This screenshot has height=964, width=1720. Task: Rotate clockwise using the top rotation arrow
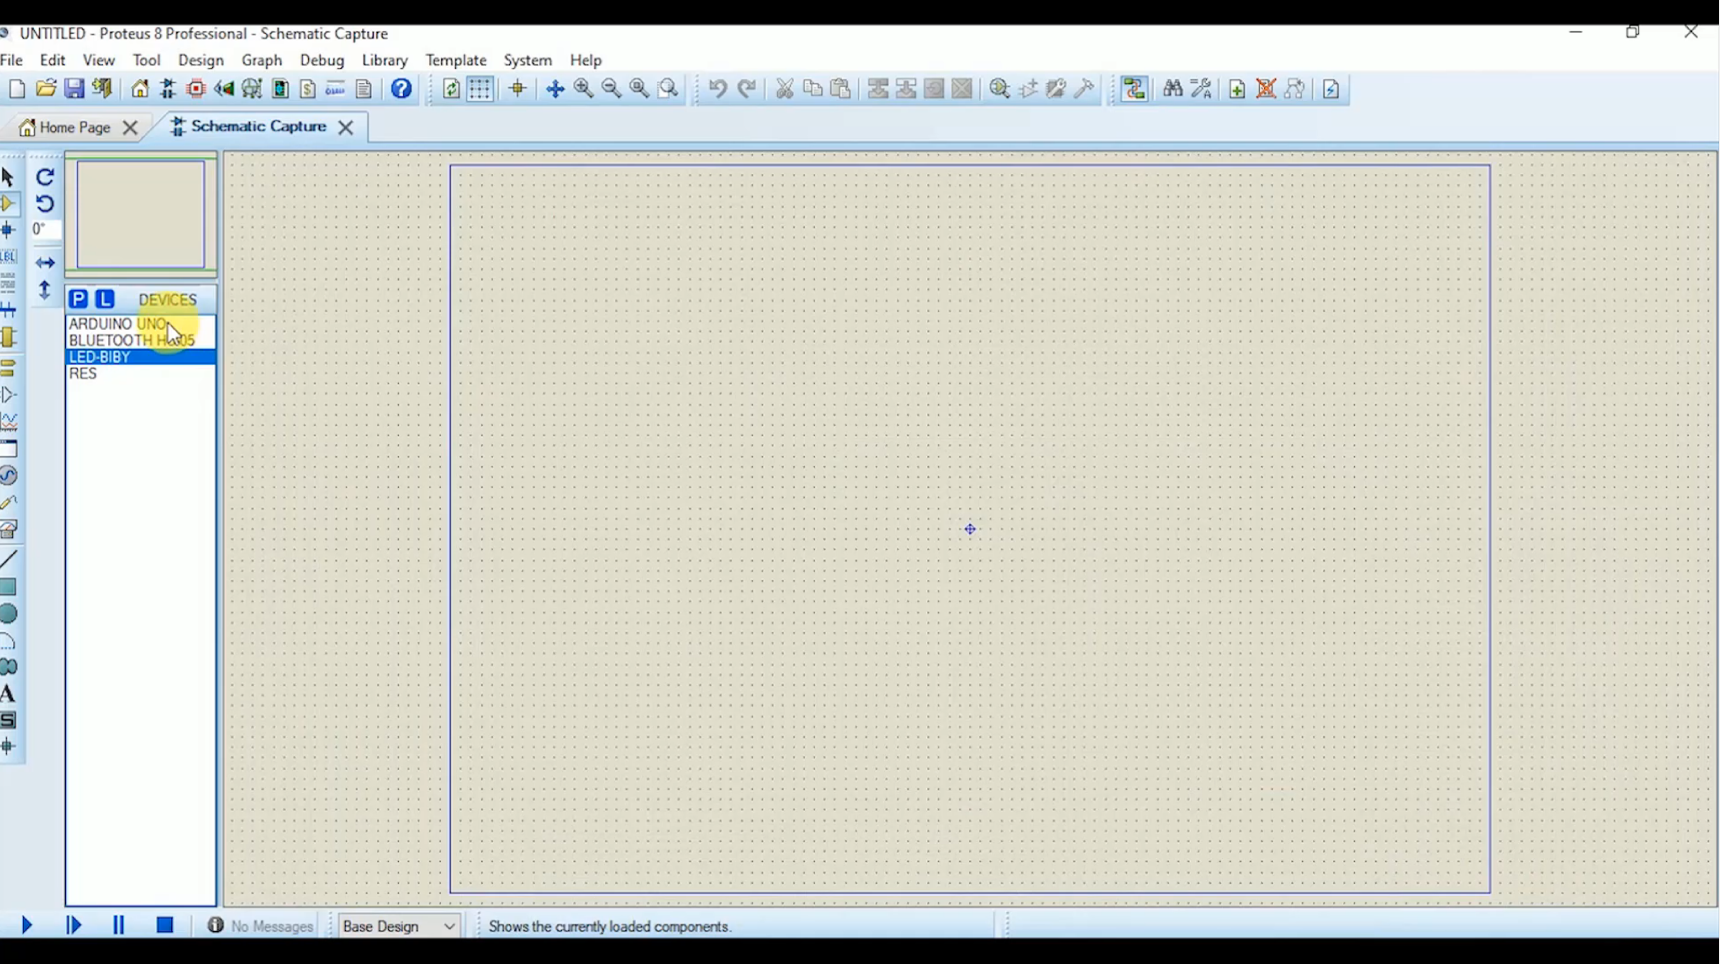[x=45, y=177]
